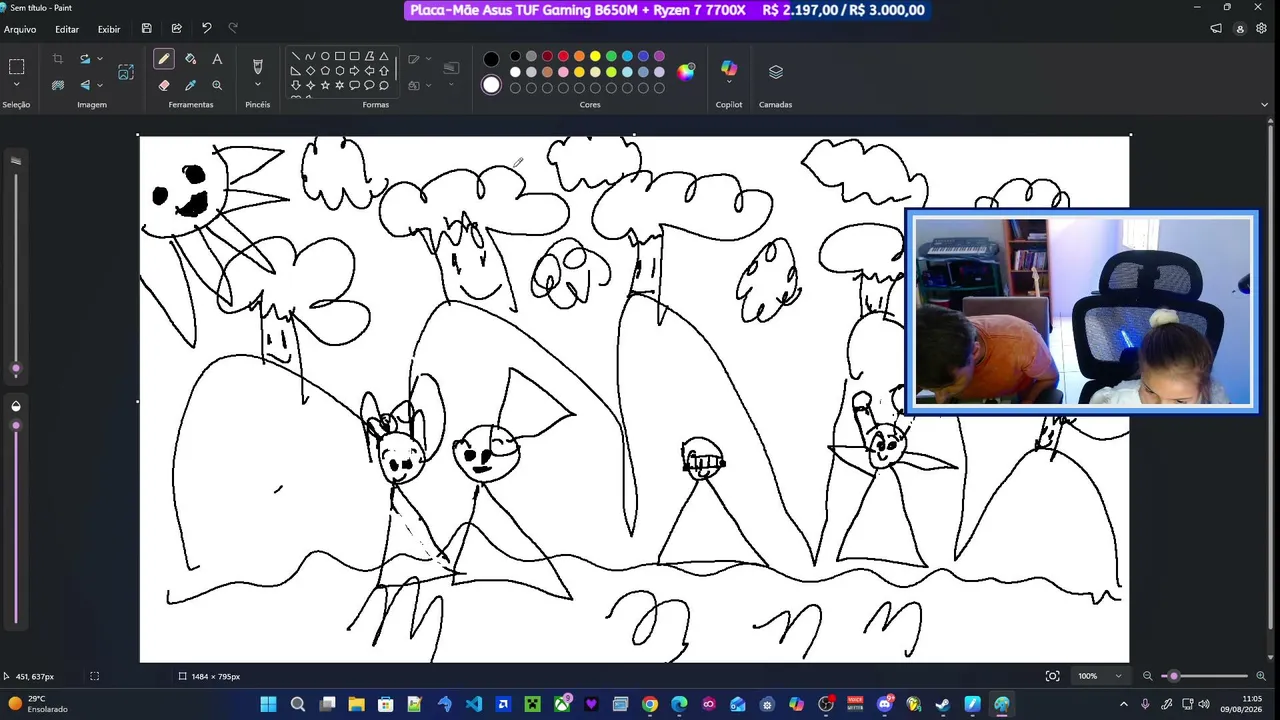Open Steam from the taskbar
Image resolution: width=1280 pixels, height=720 pixels.
943,704
